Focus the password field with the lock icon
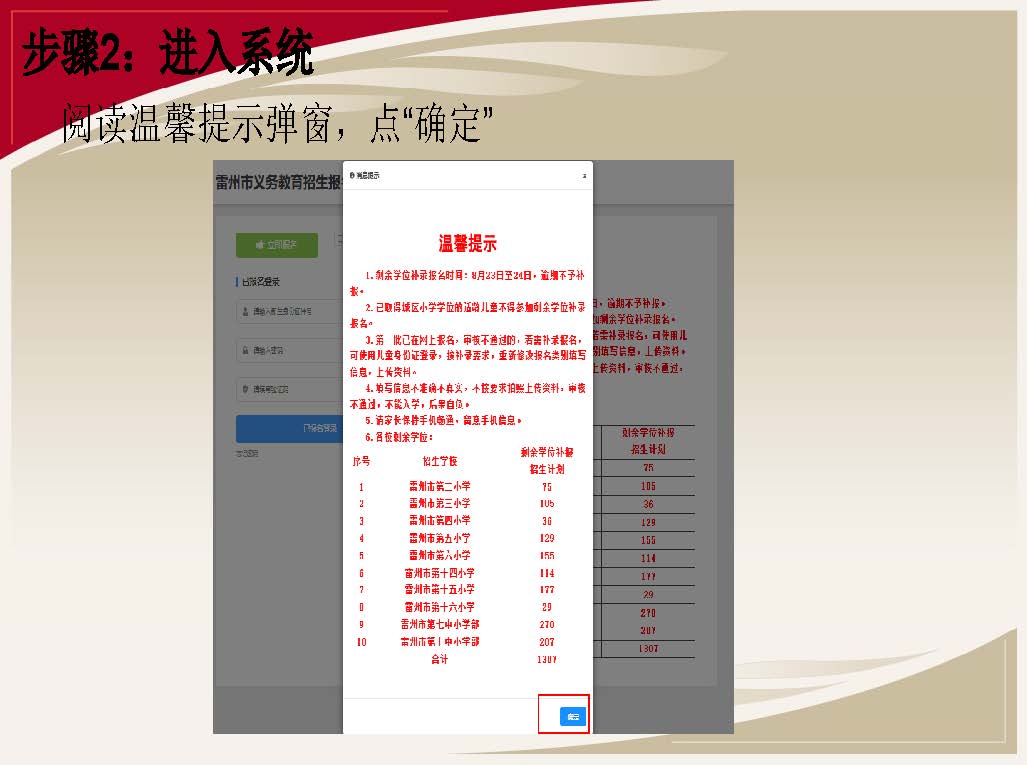 coord(289,350)
